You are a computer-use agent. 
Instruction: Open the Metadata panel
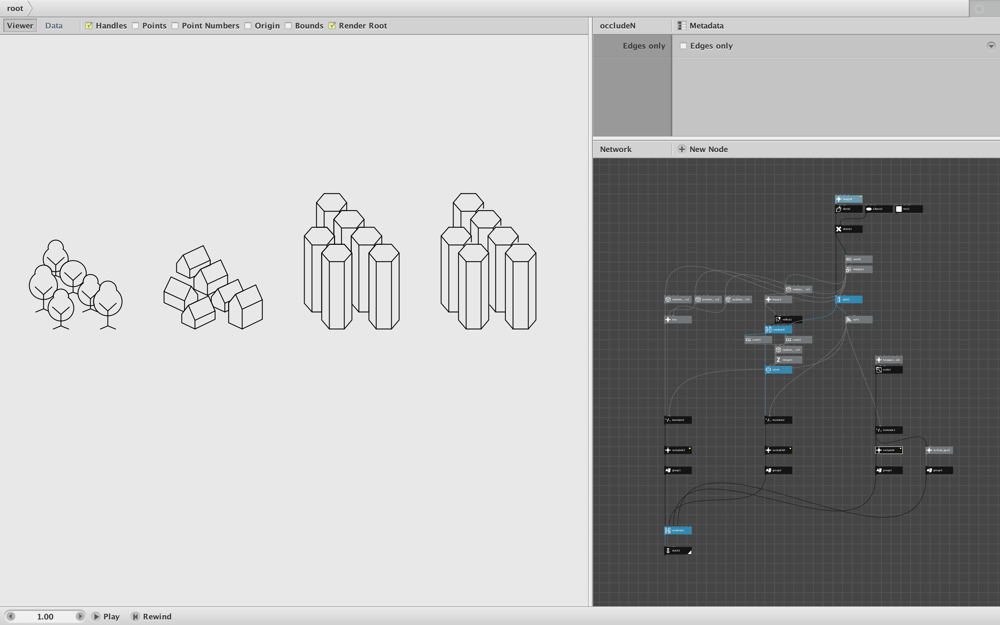[700, 26]
